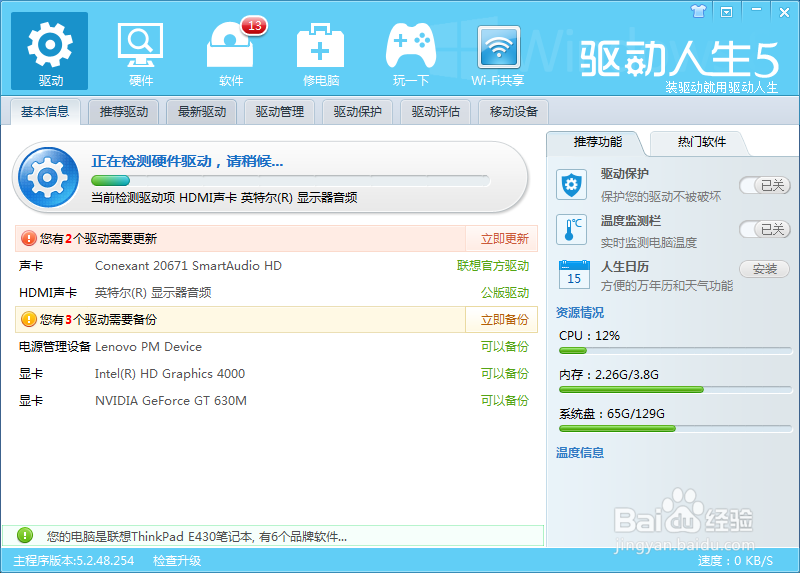Click the Conexant 20671 SmartAudio HD row
This screenshot has width=800, height=573.
coord(276,266)
